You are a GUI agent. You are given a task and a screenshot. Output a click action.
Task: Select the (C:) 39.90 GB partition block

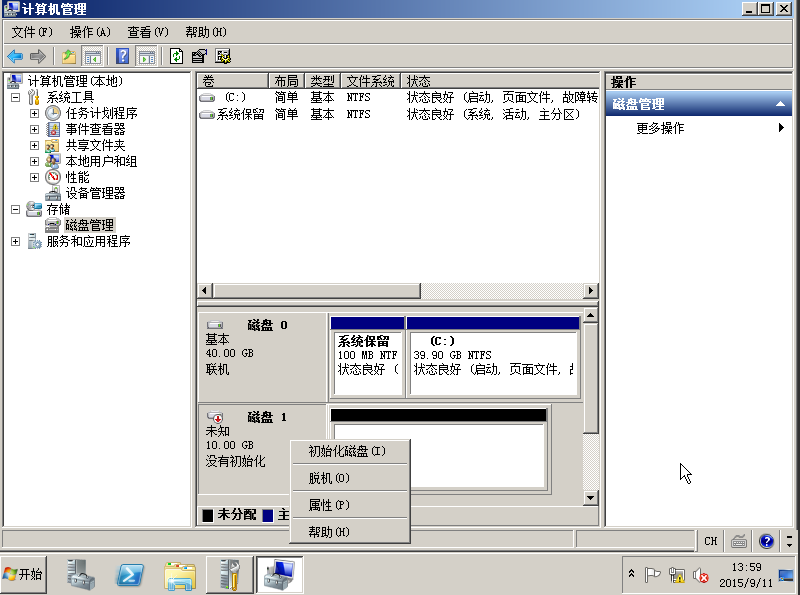coord(493,357)
